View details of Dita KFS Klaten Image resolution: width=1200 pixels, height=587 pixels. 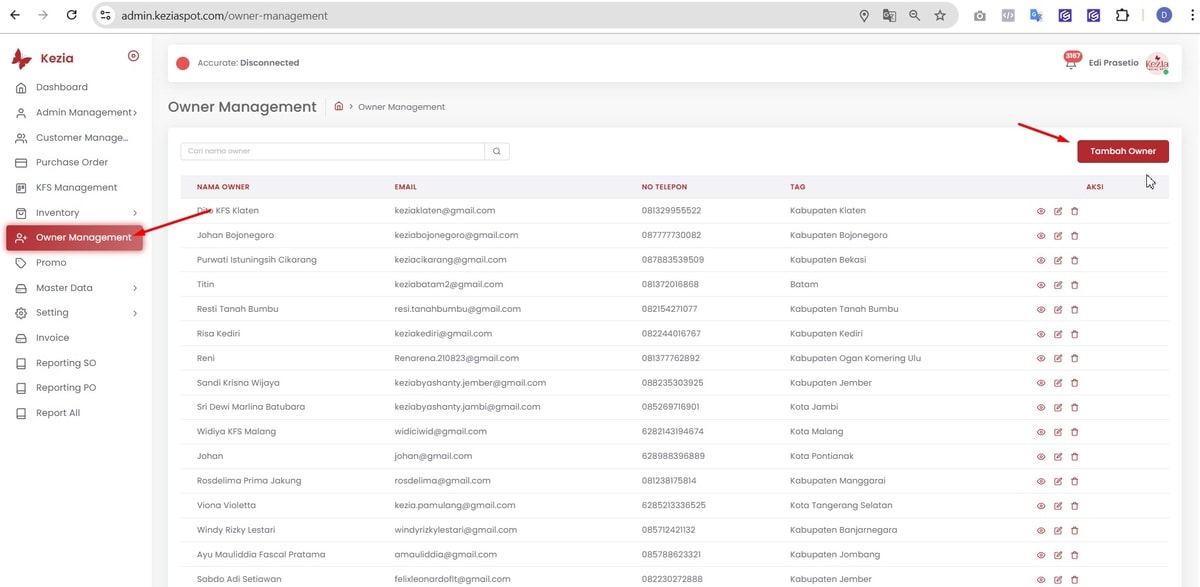coord(1041,211)
